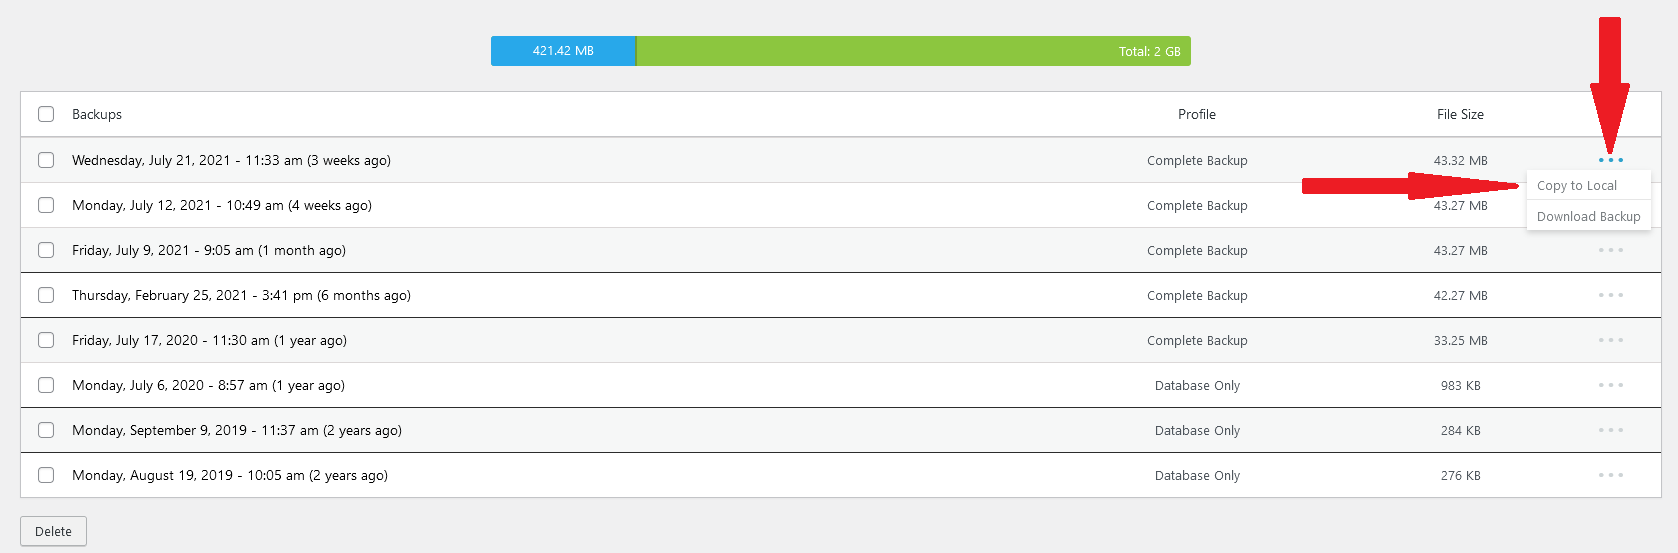Click the Thursday, February 25, 2021 backup title
Image resolution: width=1678 pixels, height=553 pixels.
tap(241, 295)
